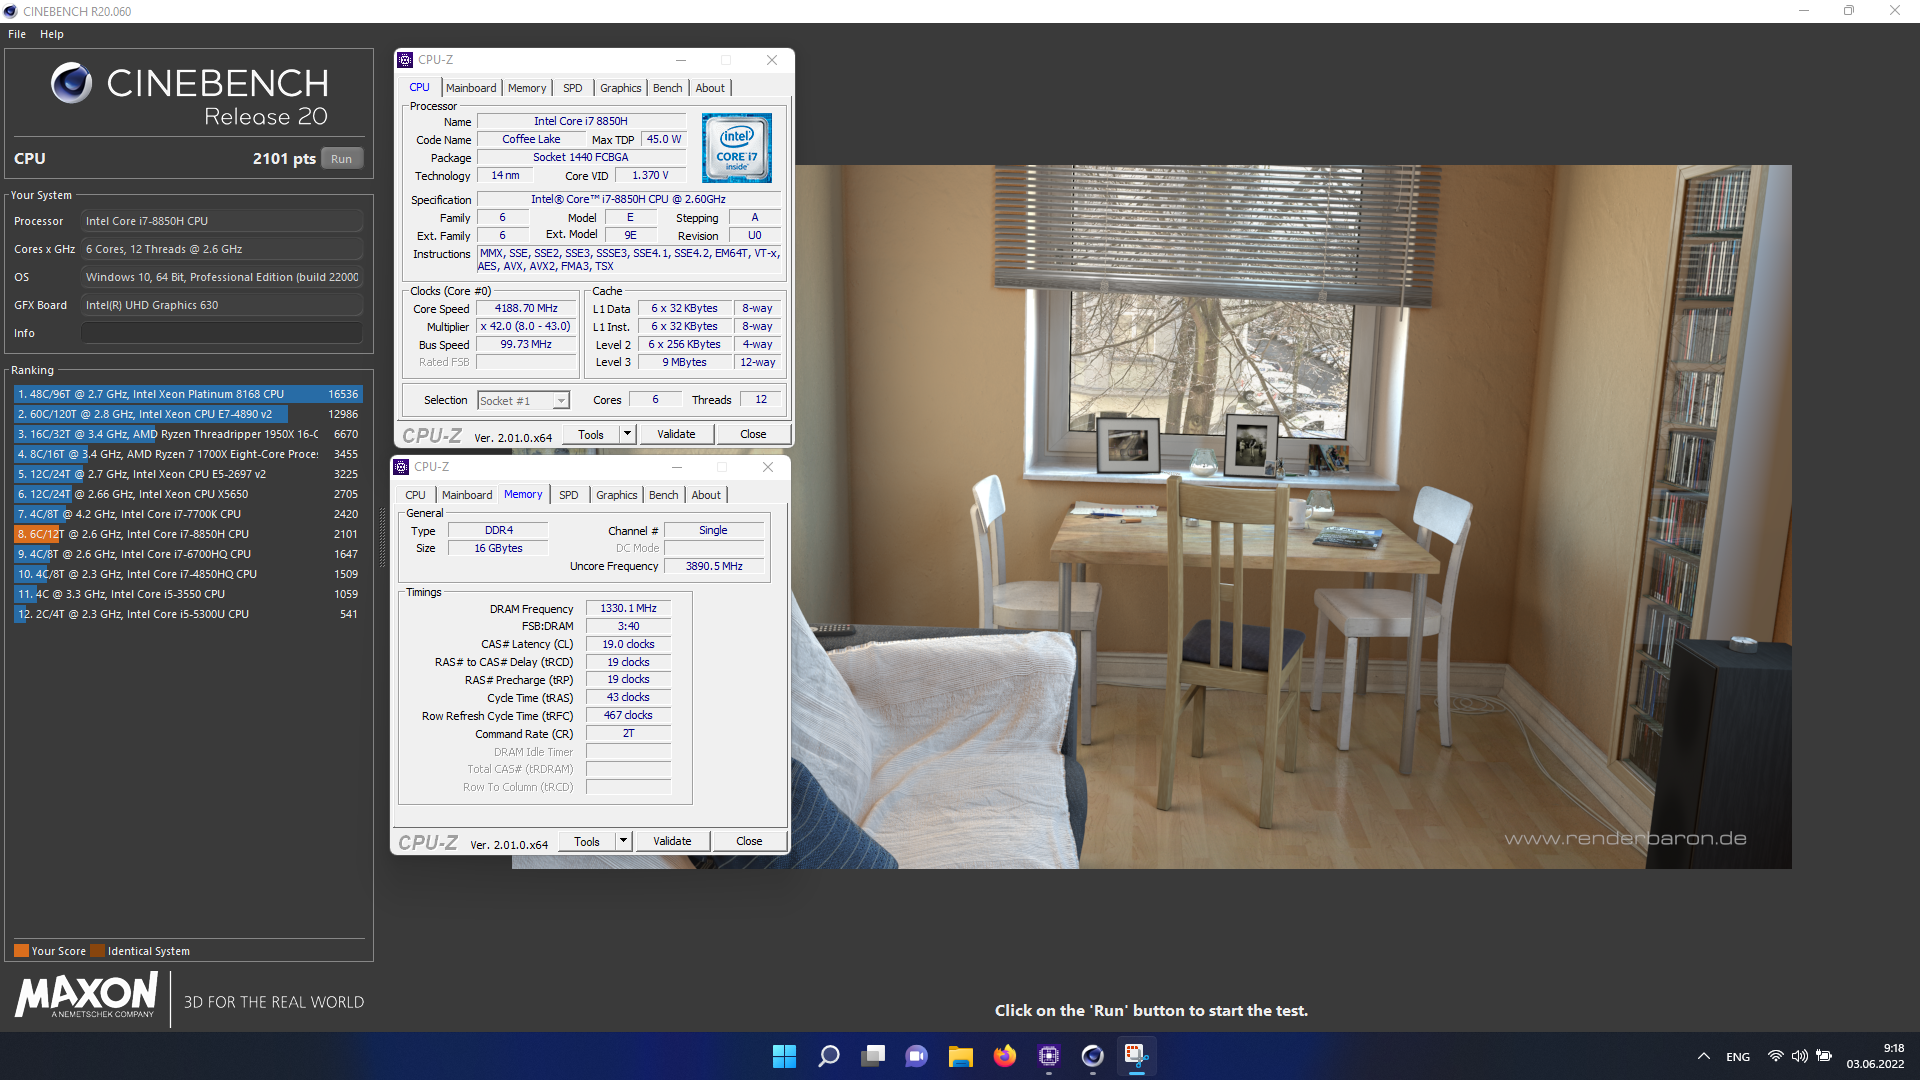Image resolution: width=1920 pixels, height=1080 pixels.
Task: Open the Chat app on taskbar
Action: click(x=916, y=1056)
